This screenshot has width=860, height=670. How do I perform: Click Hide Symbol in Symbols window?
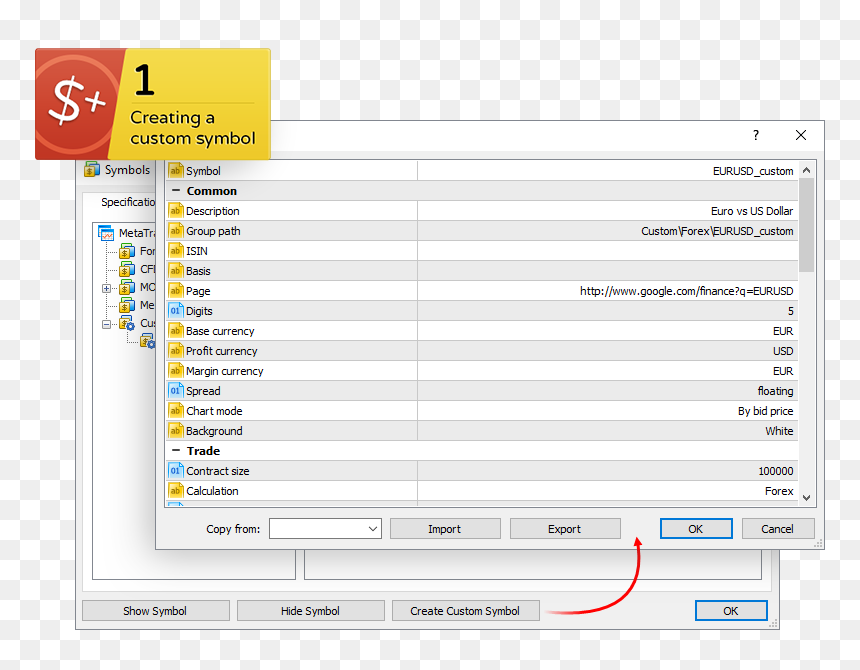(x=310, y=610)
